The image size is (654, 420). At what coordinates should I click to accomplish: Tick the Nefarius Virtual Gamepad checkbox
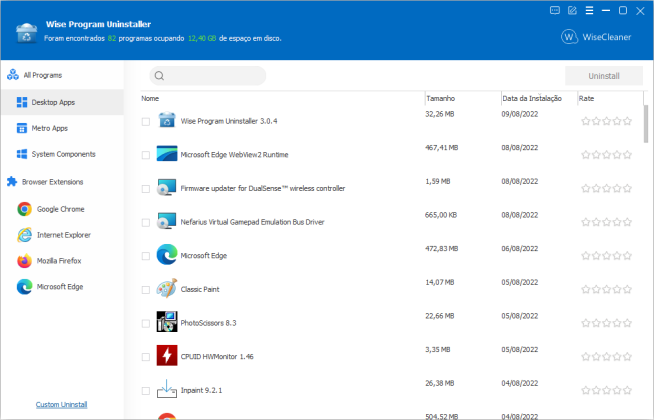(146, 223)
